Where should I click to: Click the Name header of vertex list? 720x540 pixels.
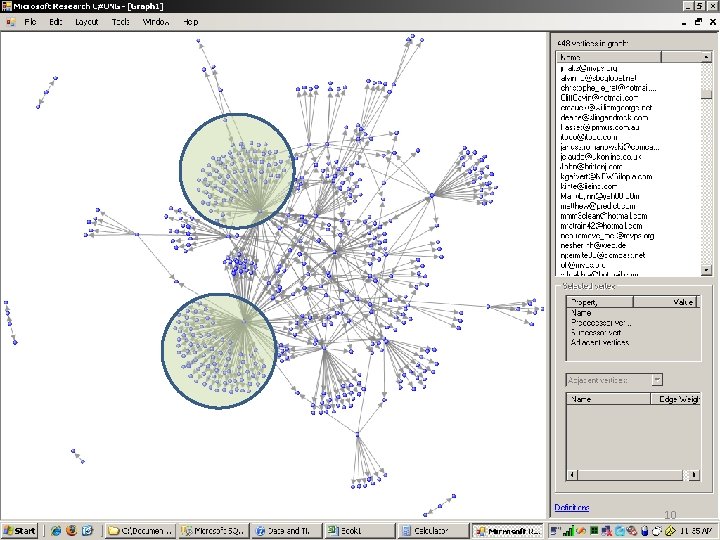pos(609,57)
